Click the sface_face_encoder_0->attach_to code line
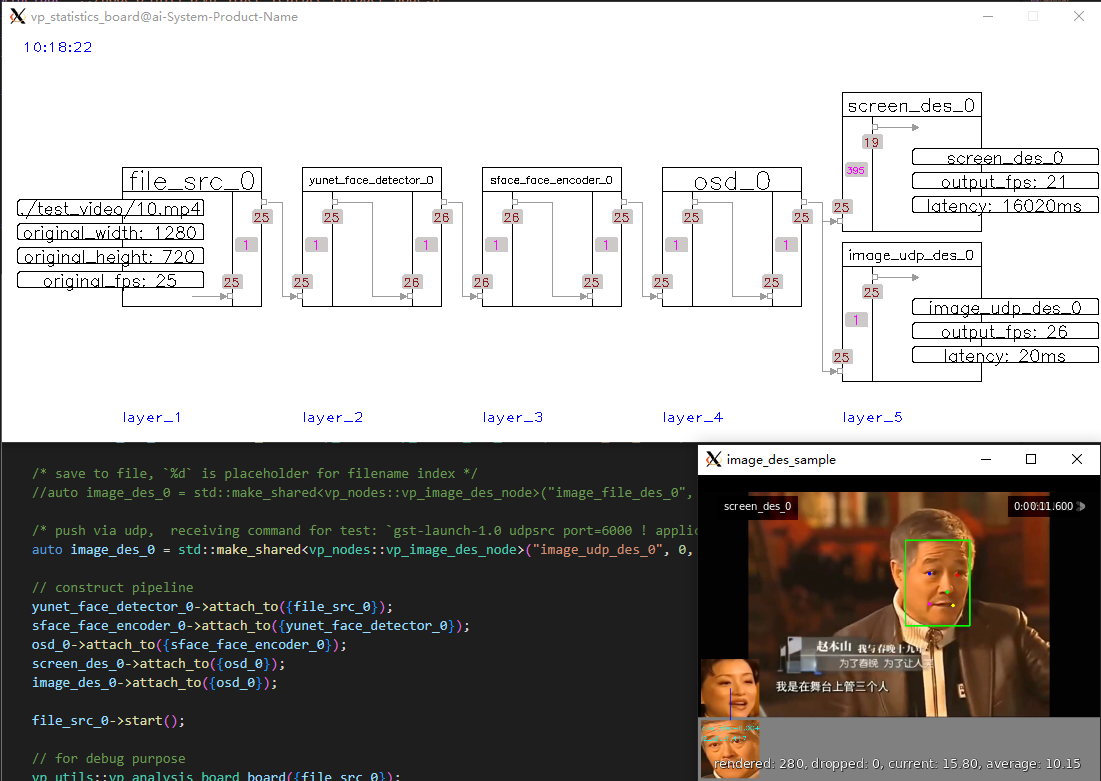1101x781 pixels. point(251,626)
